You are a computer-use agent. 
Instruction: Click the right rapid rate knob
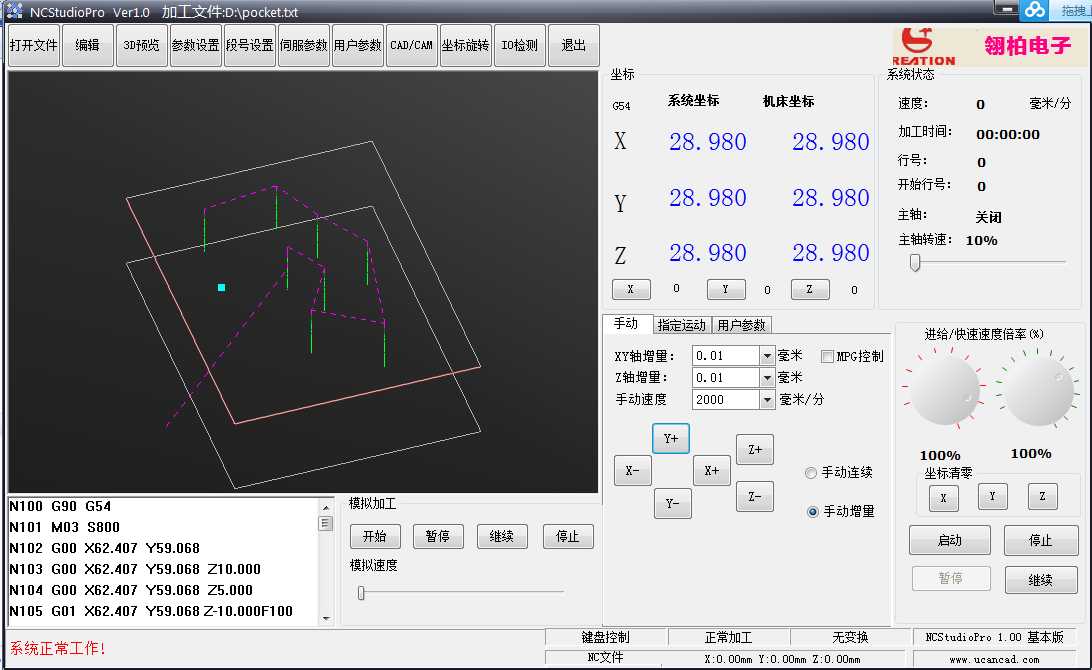(x=1039, y=391)
